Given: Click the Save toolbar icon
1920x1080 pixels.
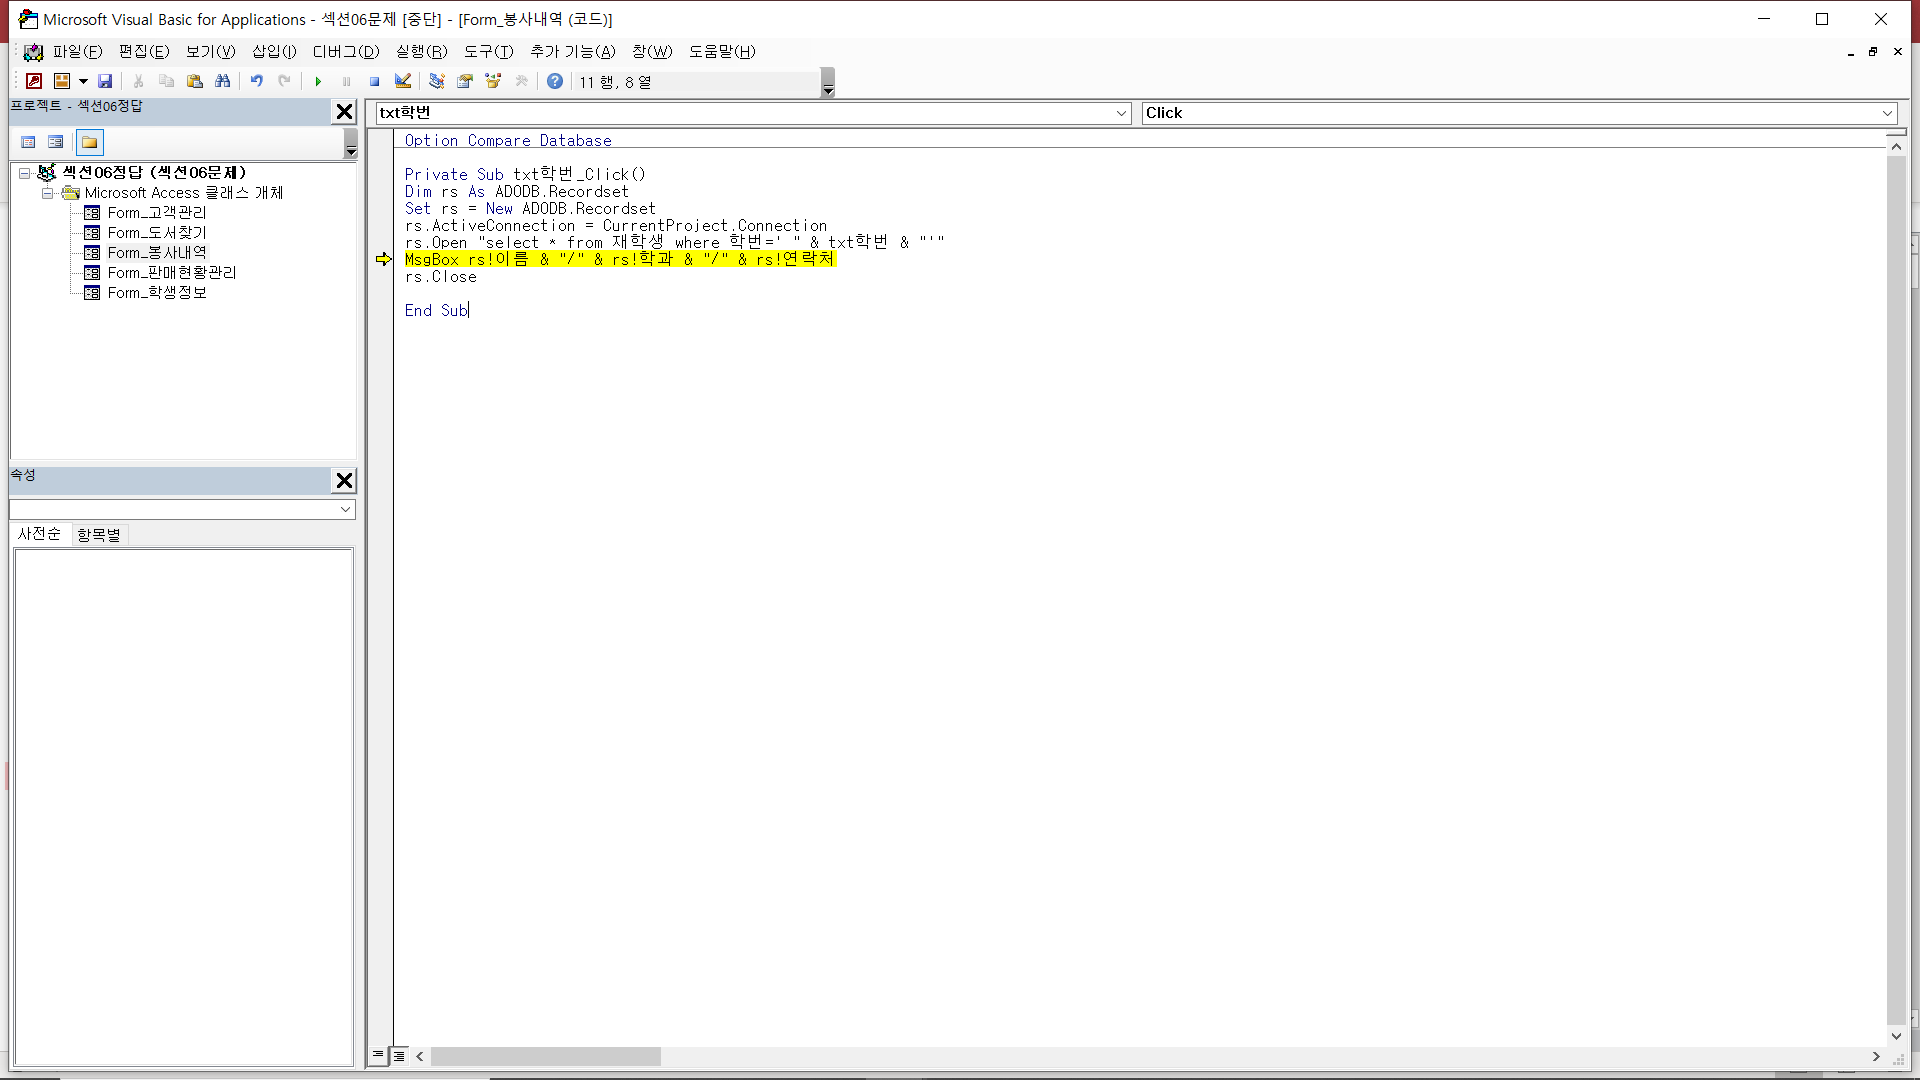Looking at the screenshot, I should point(105,81).
